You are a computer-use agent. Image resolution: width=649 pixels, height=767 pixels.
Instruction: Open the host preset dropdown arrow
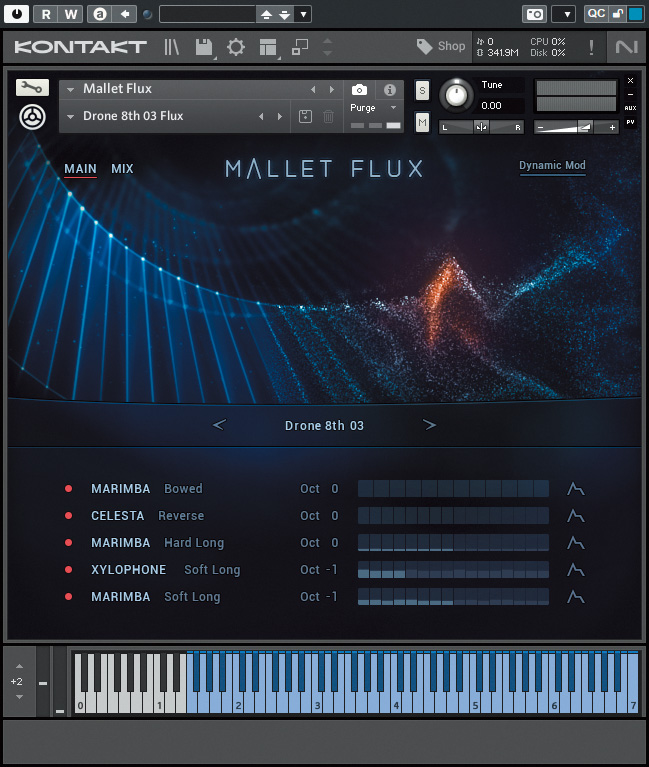303,14
